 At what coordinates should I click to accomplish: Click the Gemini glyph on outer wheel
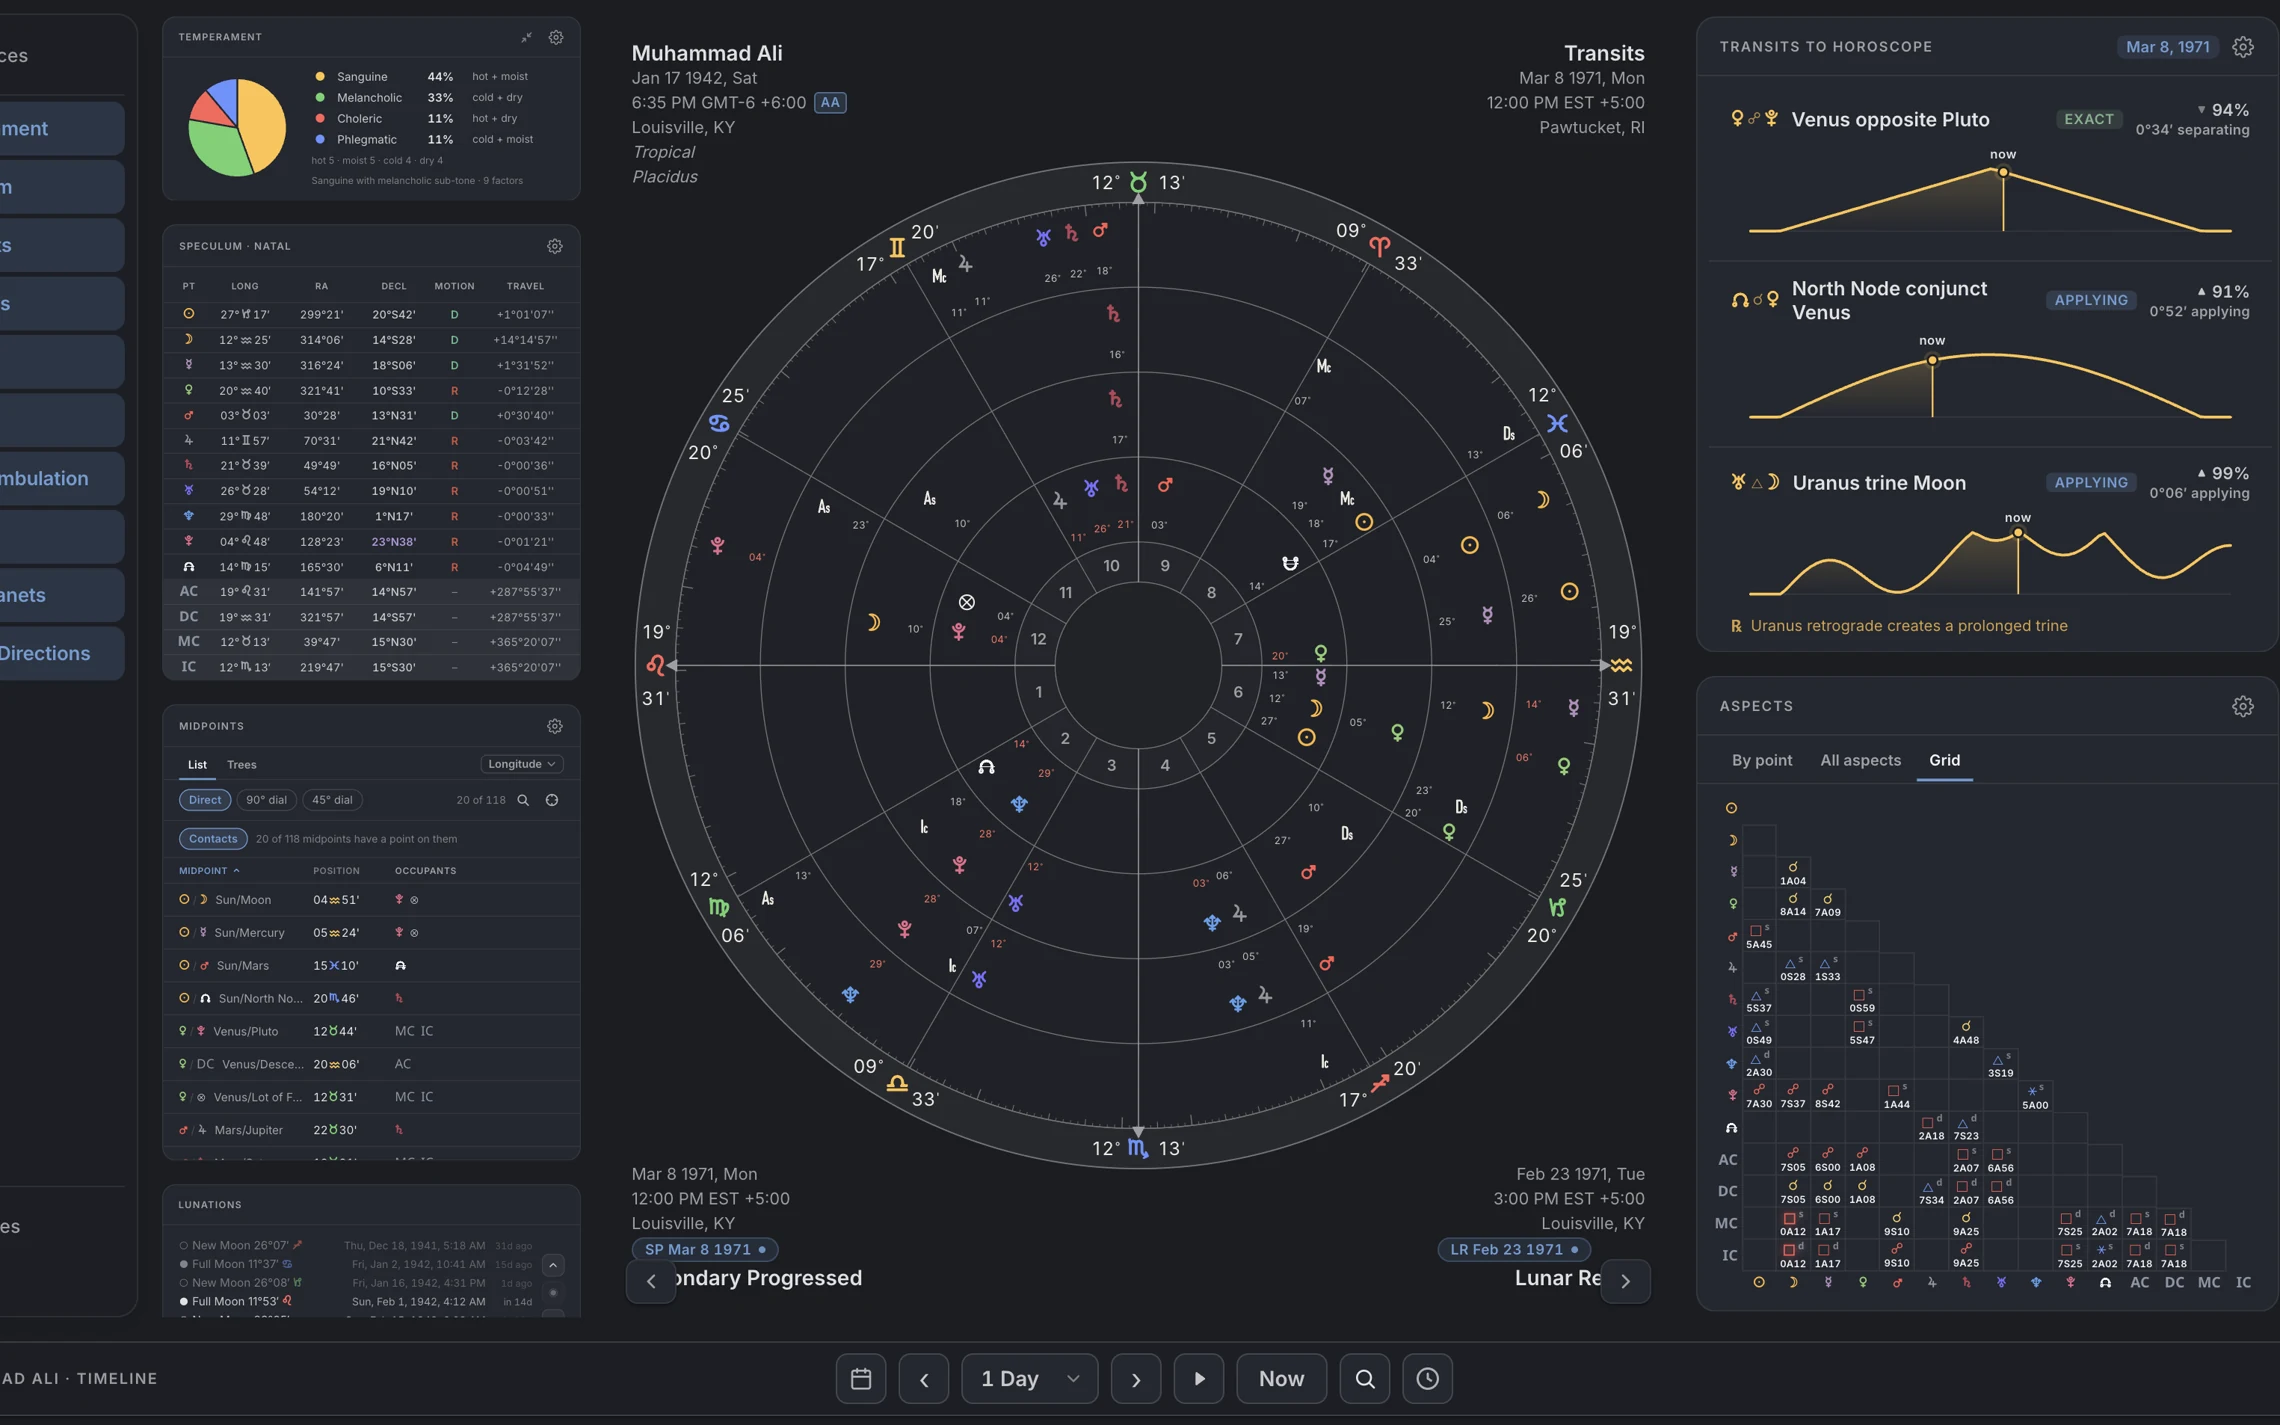point(897,247)
